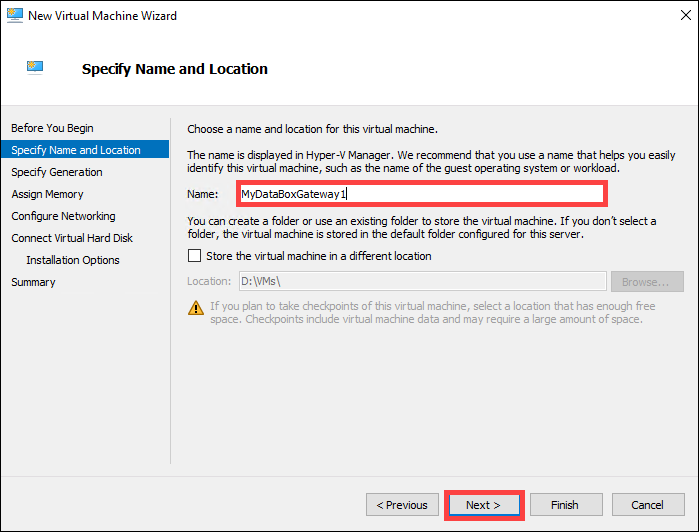Click the < Previous button
This screenshot has height=532, width=699.
[x=402, y=505]
